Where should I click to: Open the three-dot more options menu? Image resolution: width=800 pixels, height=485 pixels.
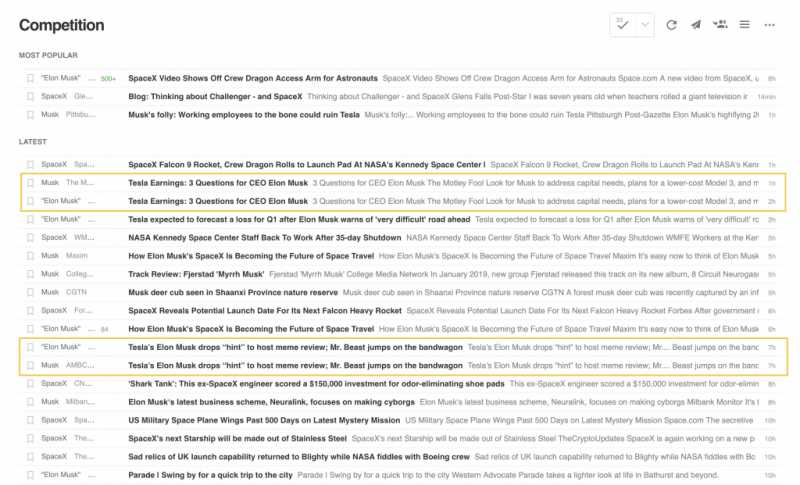click(x=769, y=25)
